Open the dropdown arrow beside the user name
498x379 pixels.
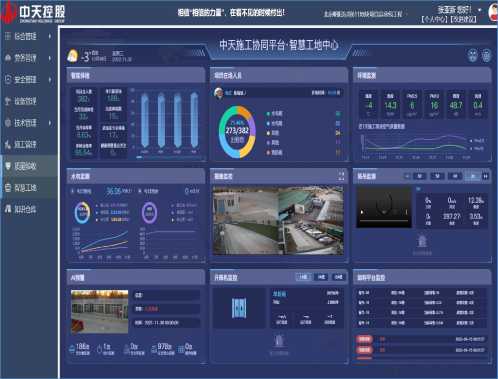point(480,10)
